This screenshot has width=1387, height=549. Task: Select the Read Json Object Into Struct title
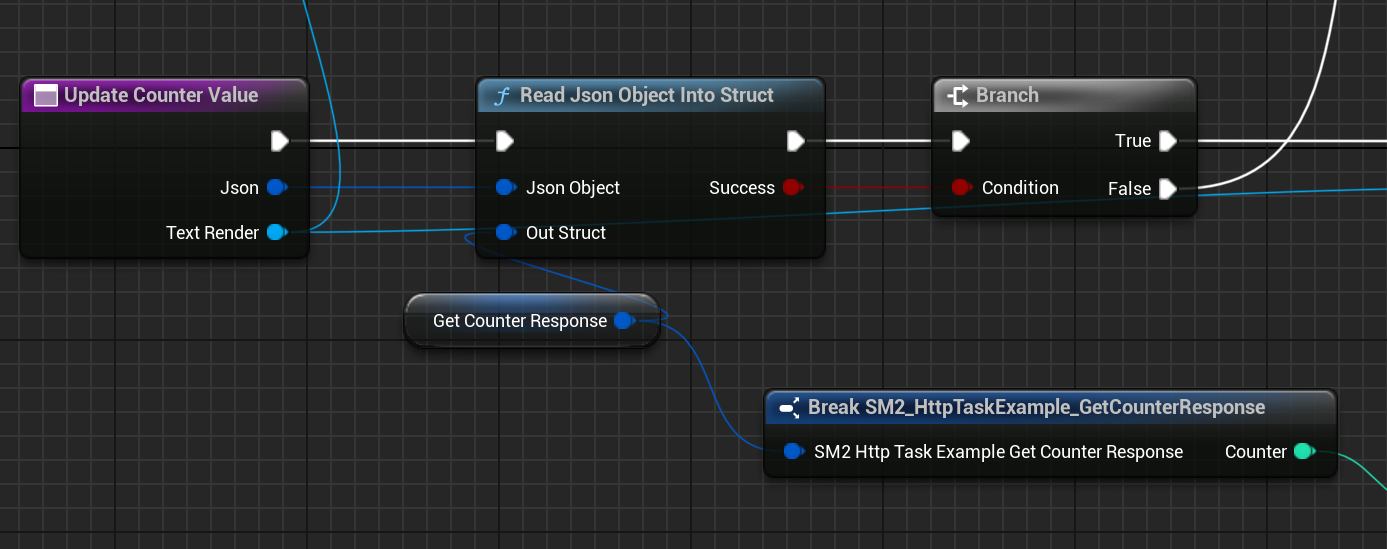(x=647, y=96)
